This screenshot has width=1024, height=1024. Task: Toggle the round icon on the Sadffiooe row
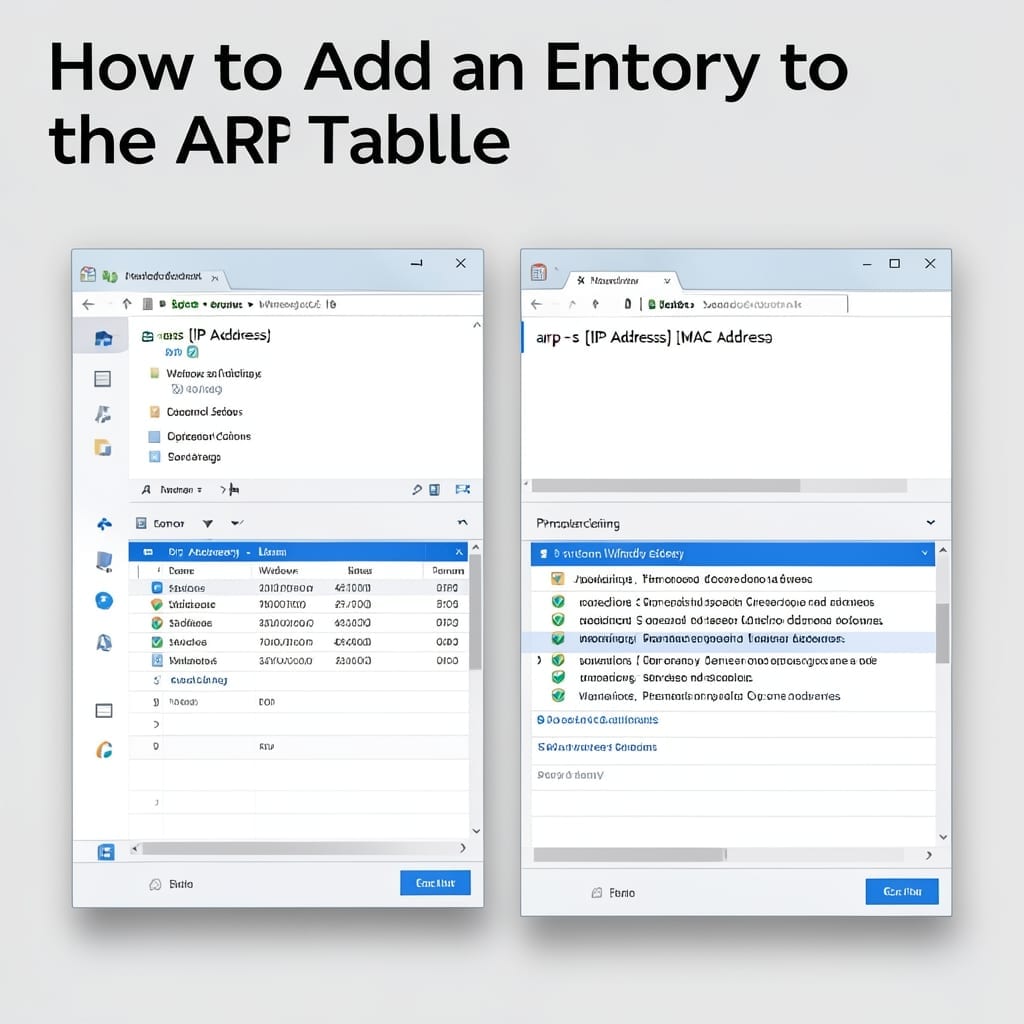pyautogui.click(x=157, y=623)
